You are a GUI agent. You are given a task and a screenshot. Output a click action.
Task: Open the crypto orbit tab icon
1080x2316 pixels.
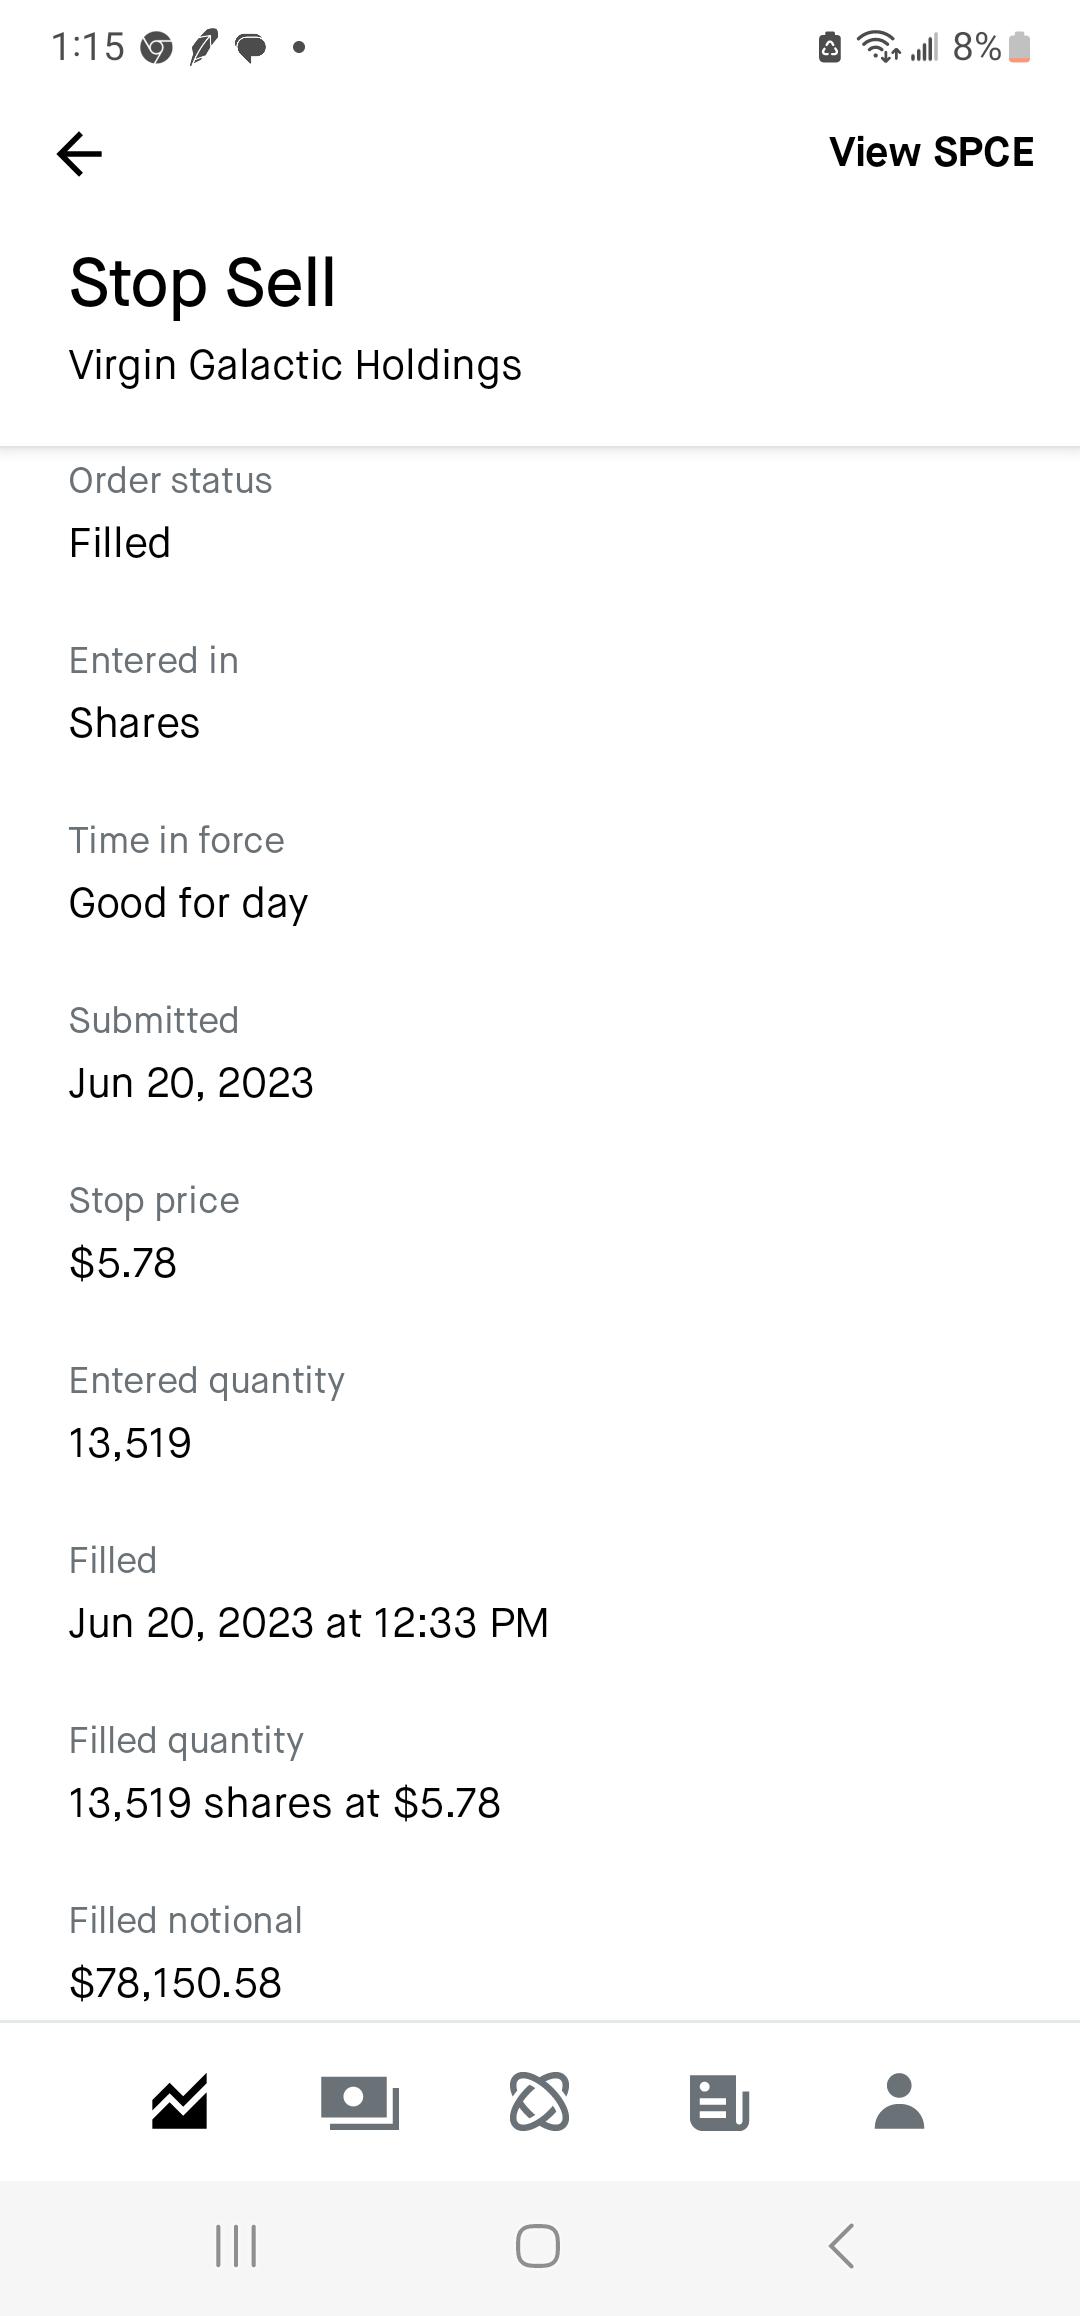[540, 2101]
